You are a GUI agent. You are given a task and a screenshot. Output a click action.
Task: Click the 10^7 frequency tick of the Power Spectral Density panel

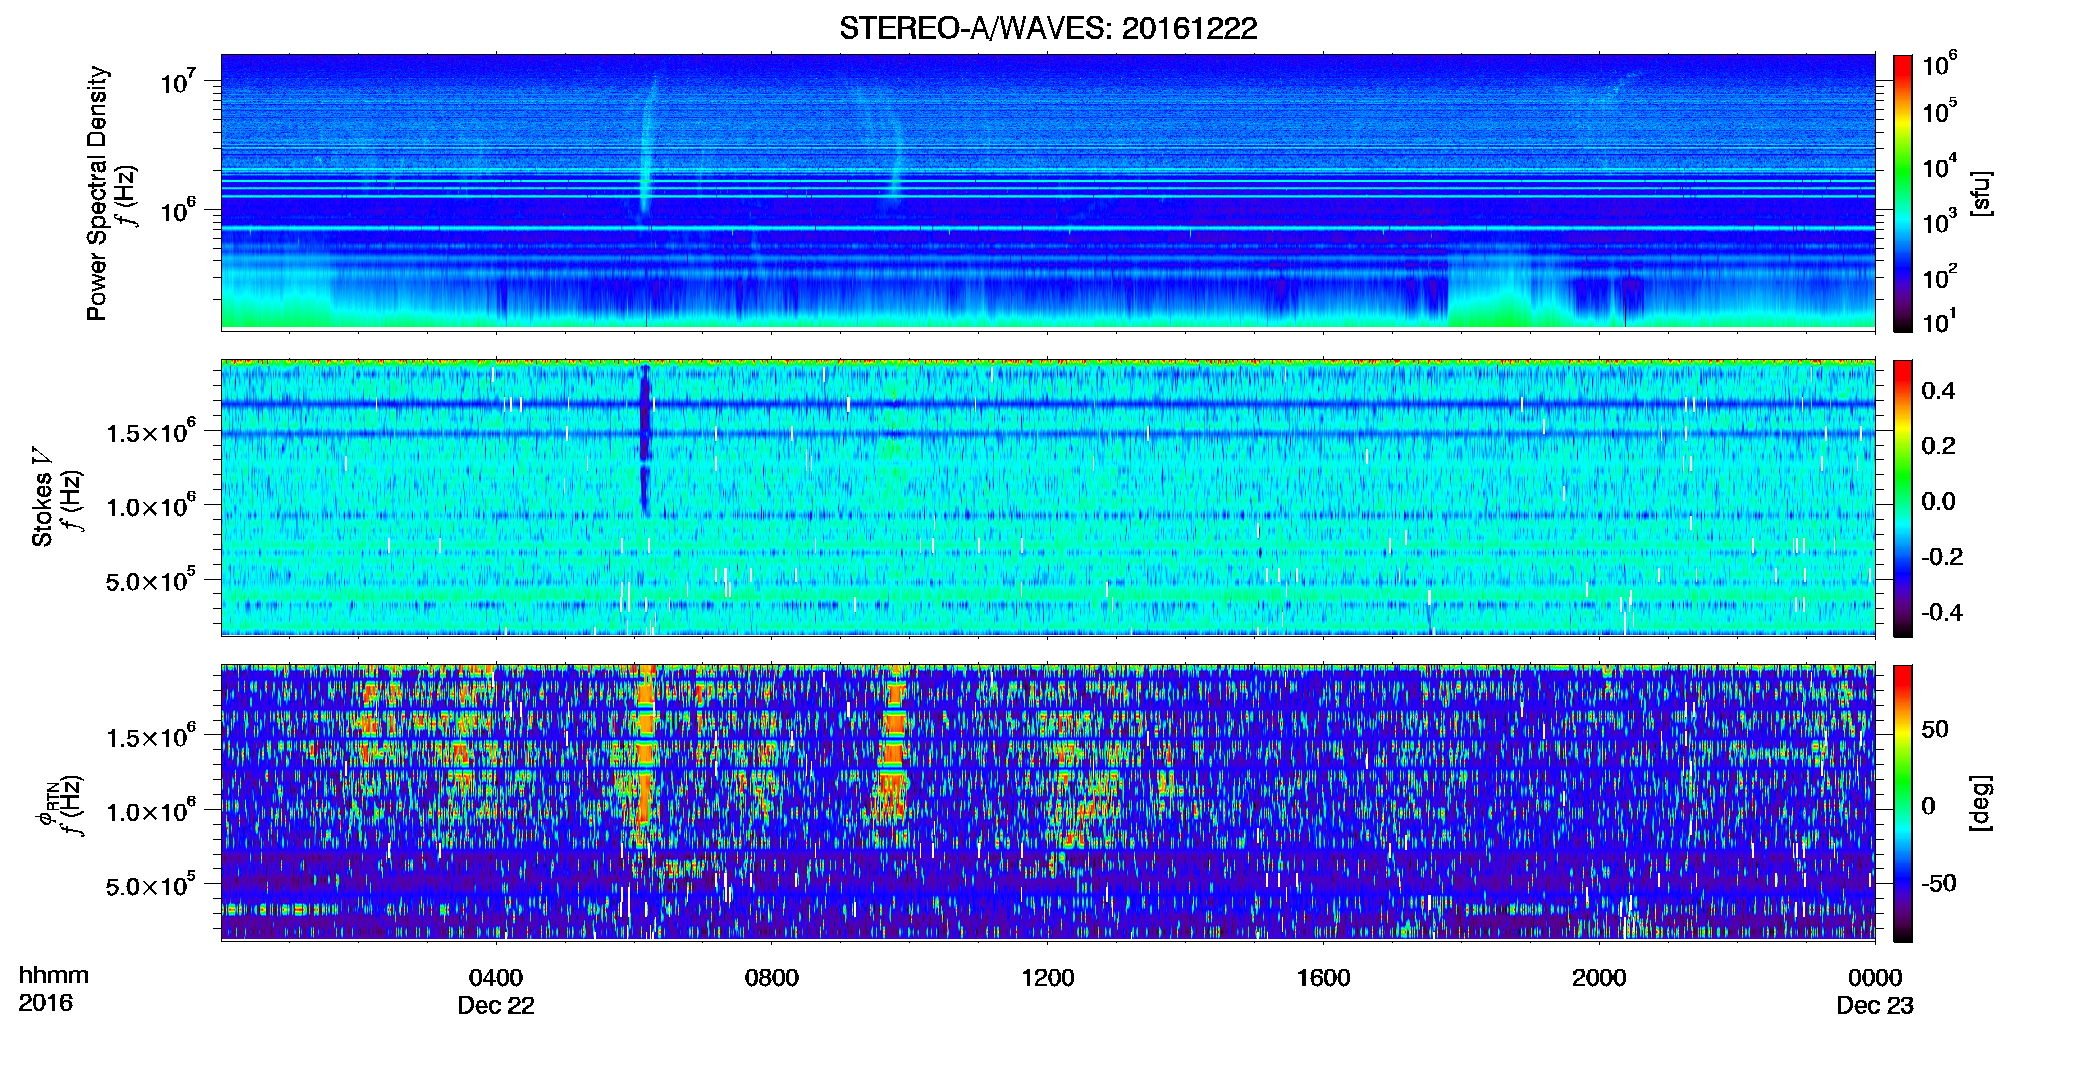pyautogui.click(x=177, y=81)
